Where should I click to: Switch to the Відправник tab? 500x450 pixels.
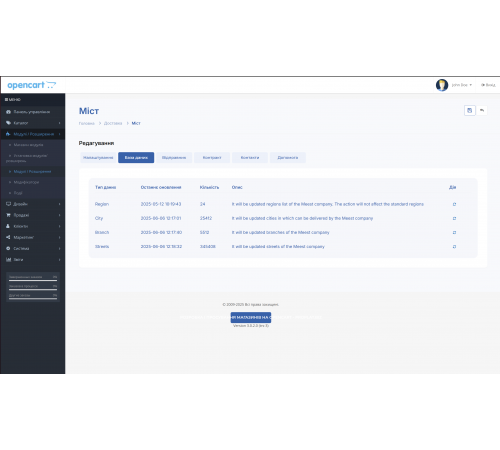point(174,158)
